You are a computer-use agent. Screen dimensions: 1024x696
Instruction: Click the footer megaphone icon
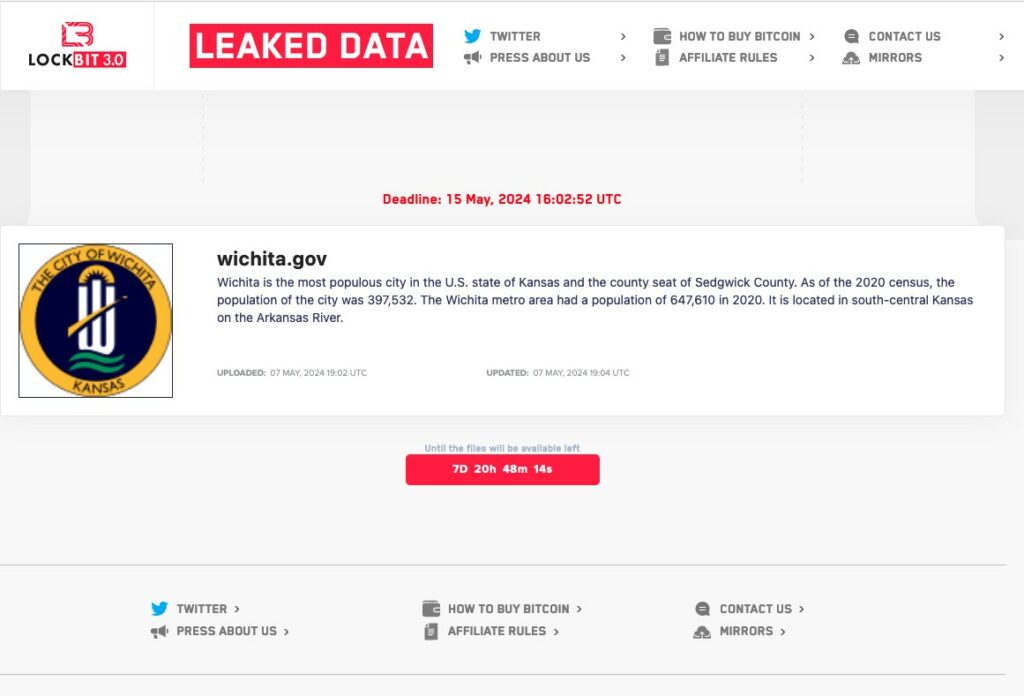(x=159, y=632)
